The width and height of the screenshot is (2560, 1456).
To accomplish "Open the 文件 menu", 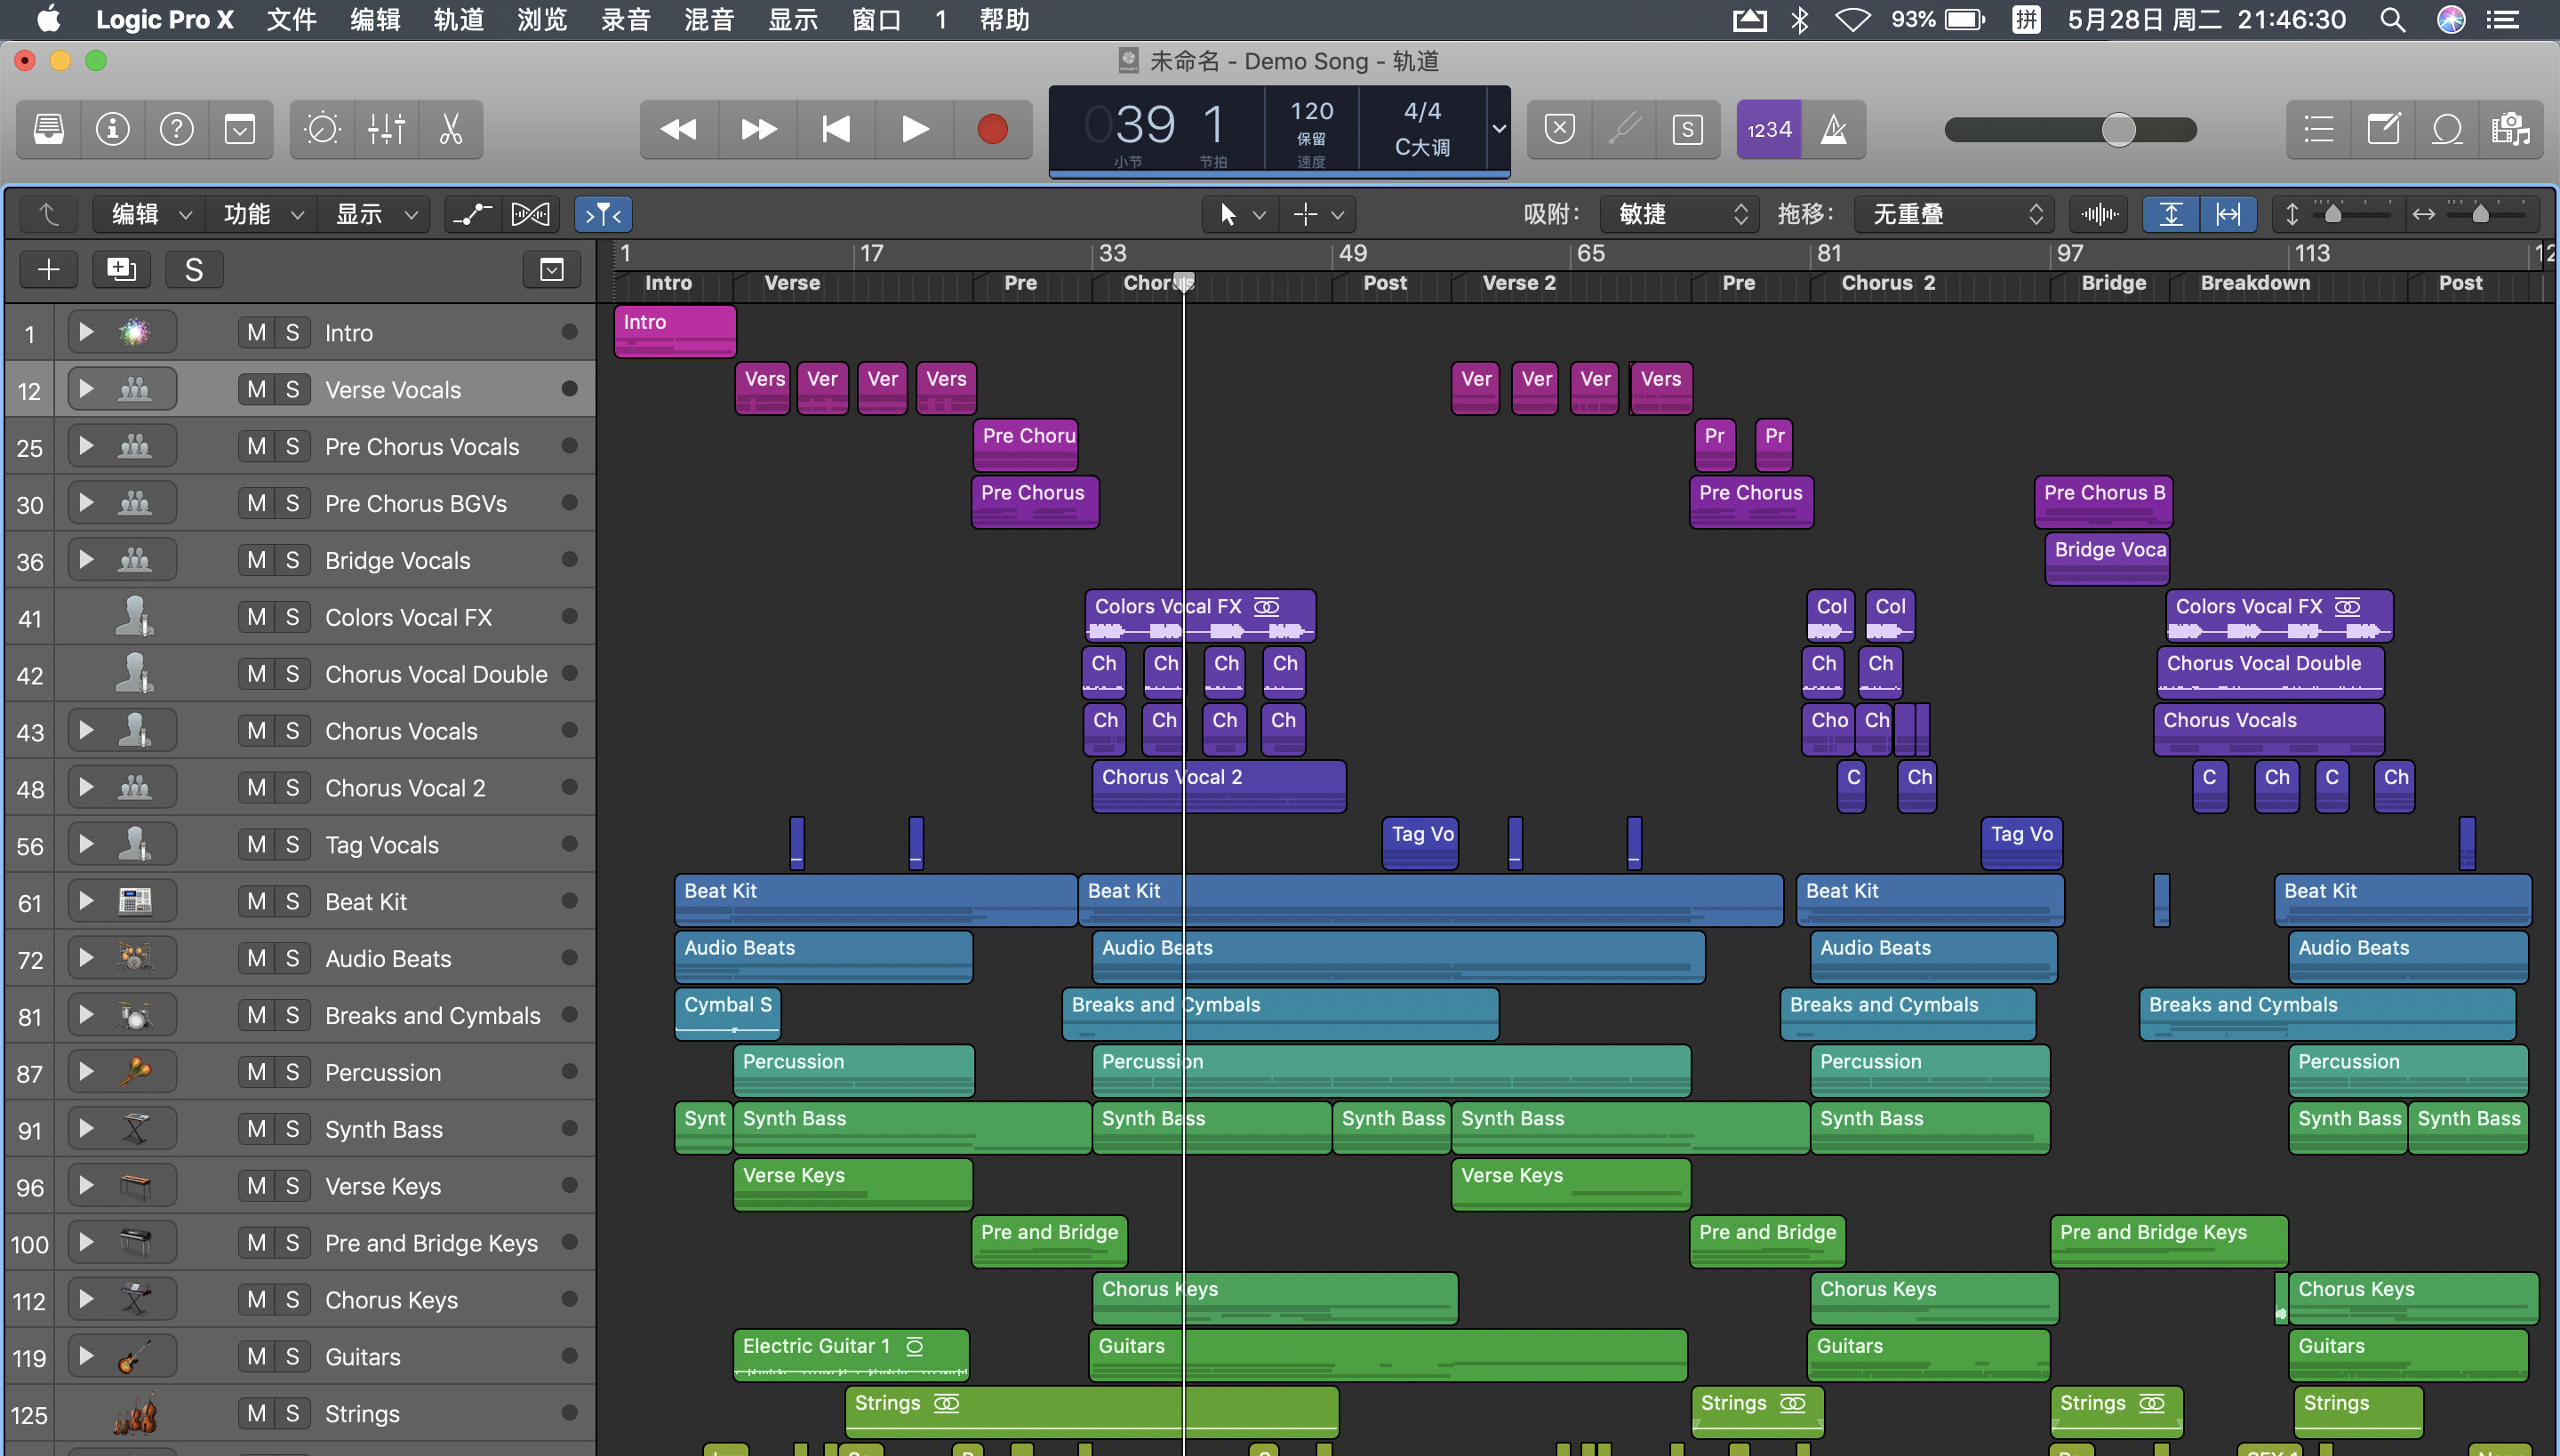I will (291, 20).
